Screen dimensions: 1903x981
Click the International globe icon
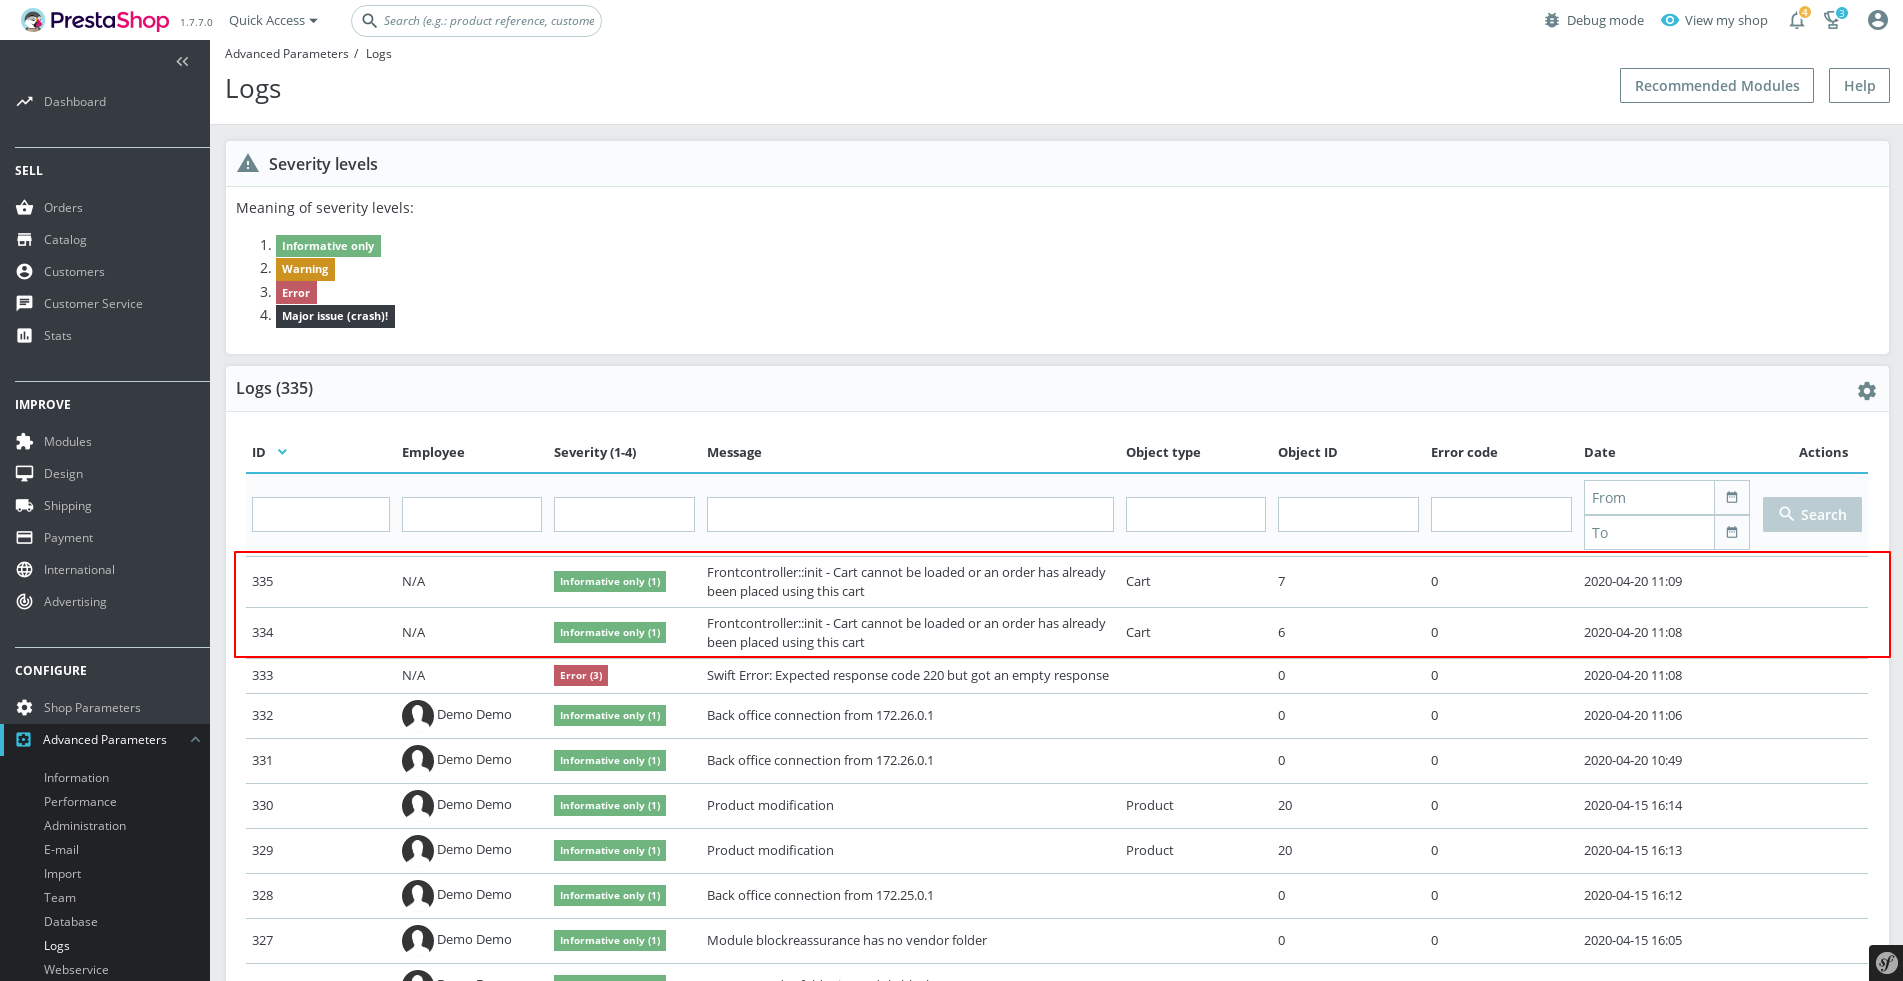(x=25, y=570)
